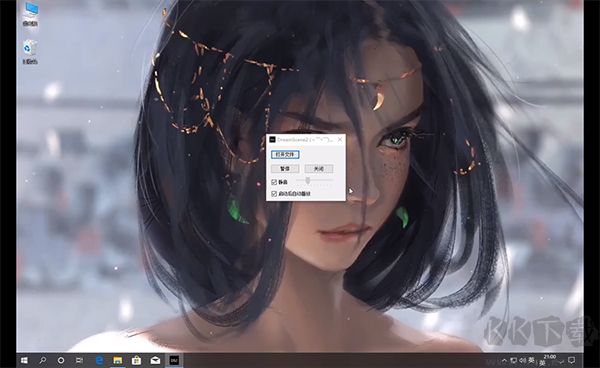The height and width of the screenshot is (368, 600).
Task: Select the Recycle Bin desktop icon
Action: click(x=29, y=52)
